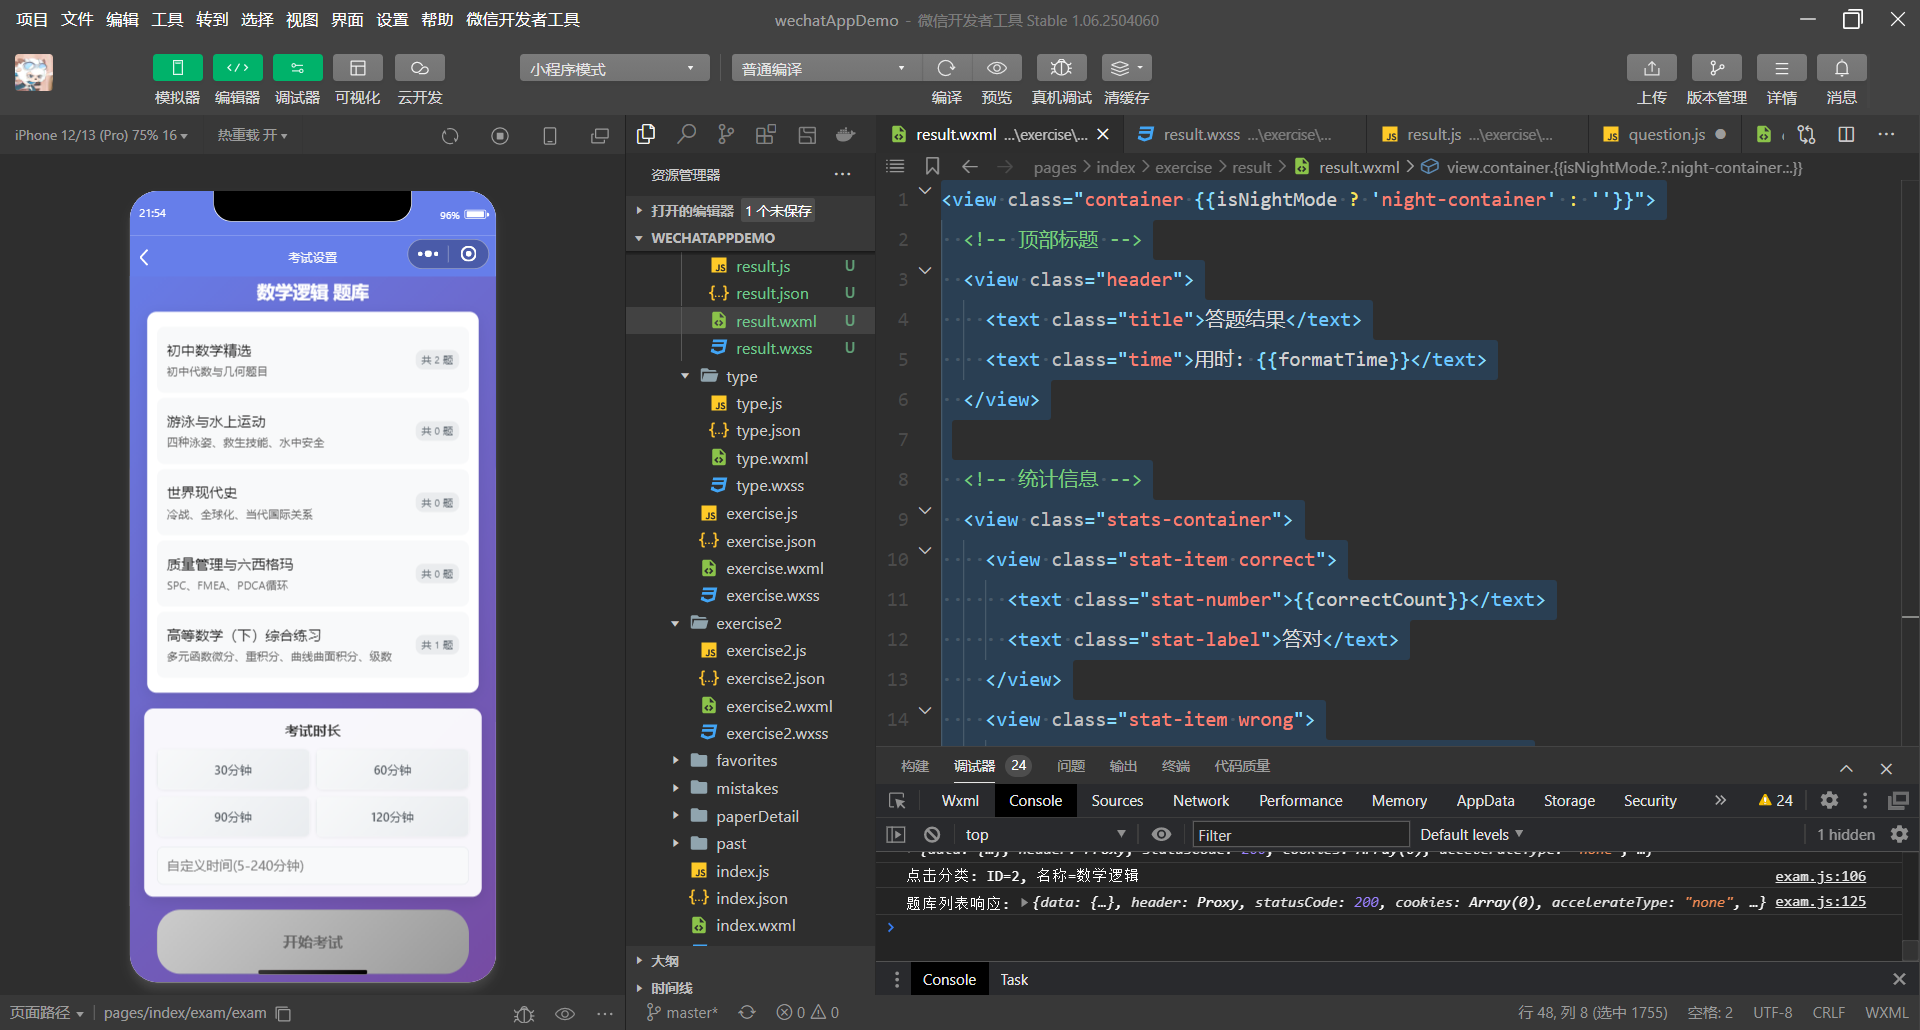The image size is (1920, 1030).
Task: Click the upload icon
Action: (1652, 68)
